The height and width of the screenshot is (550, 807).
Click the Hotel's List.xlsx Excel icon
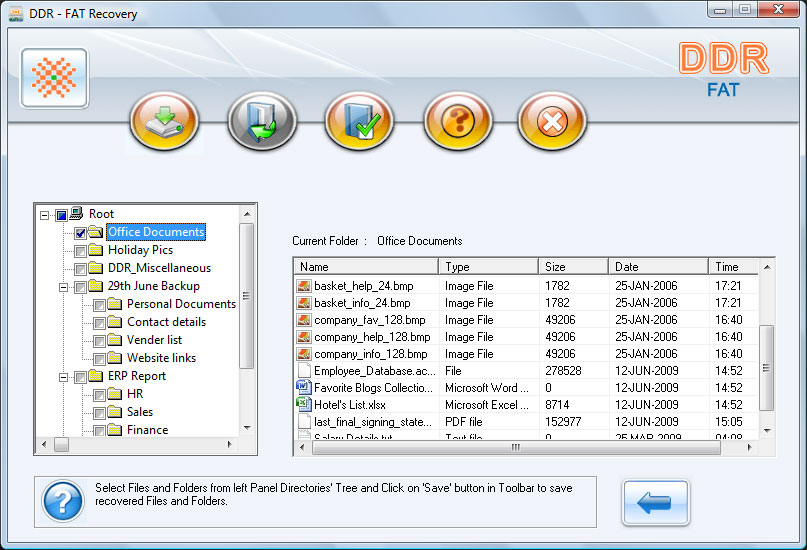click(x=304, y=404)
